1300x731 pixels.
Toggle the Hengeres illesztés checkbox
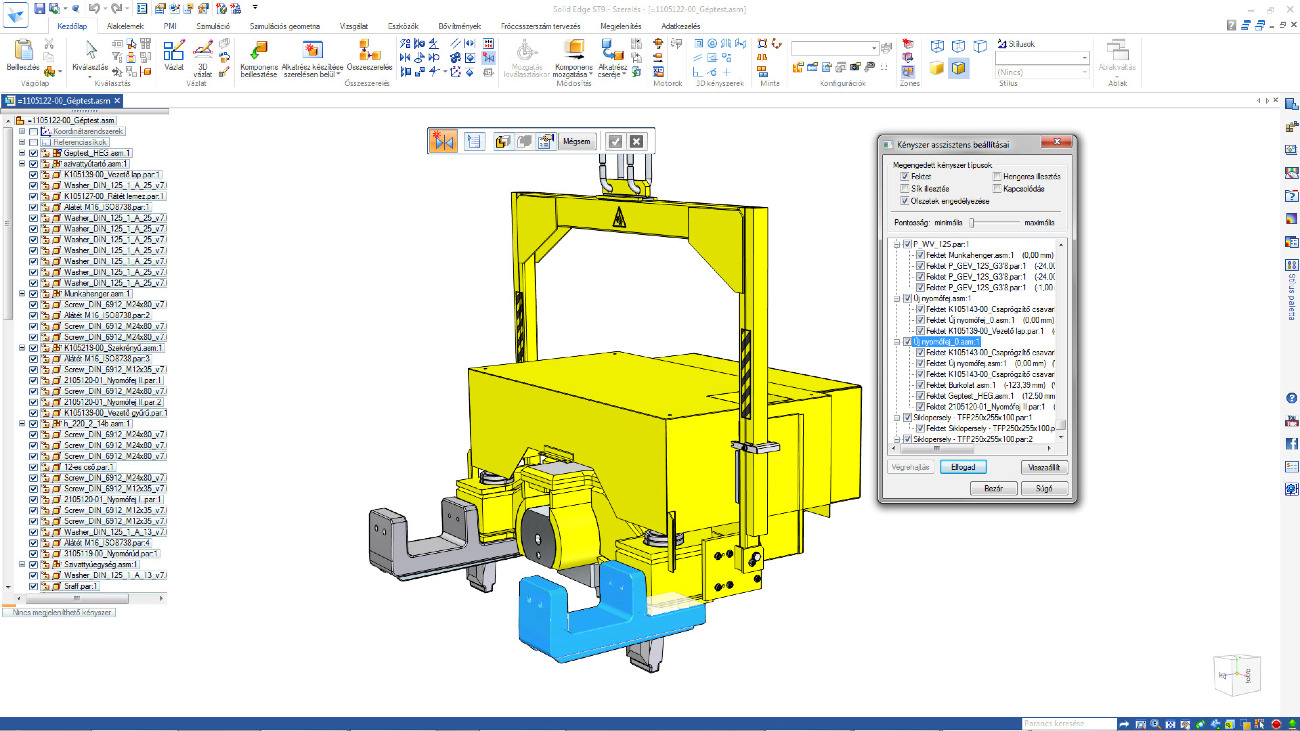tap(996, 176)
